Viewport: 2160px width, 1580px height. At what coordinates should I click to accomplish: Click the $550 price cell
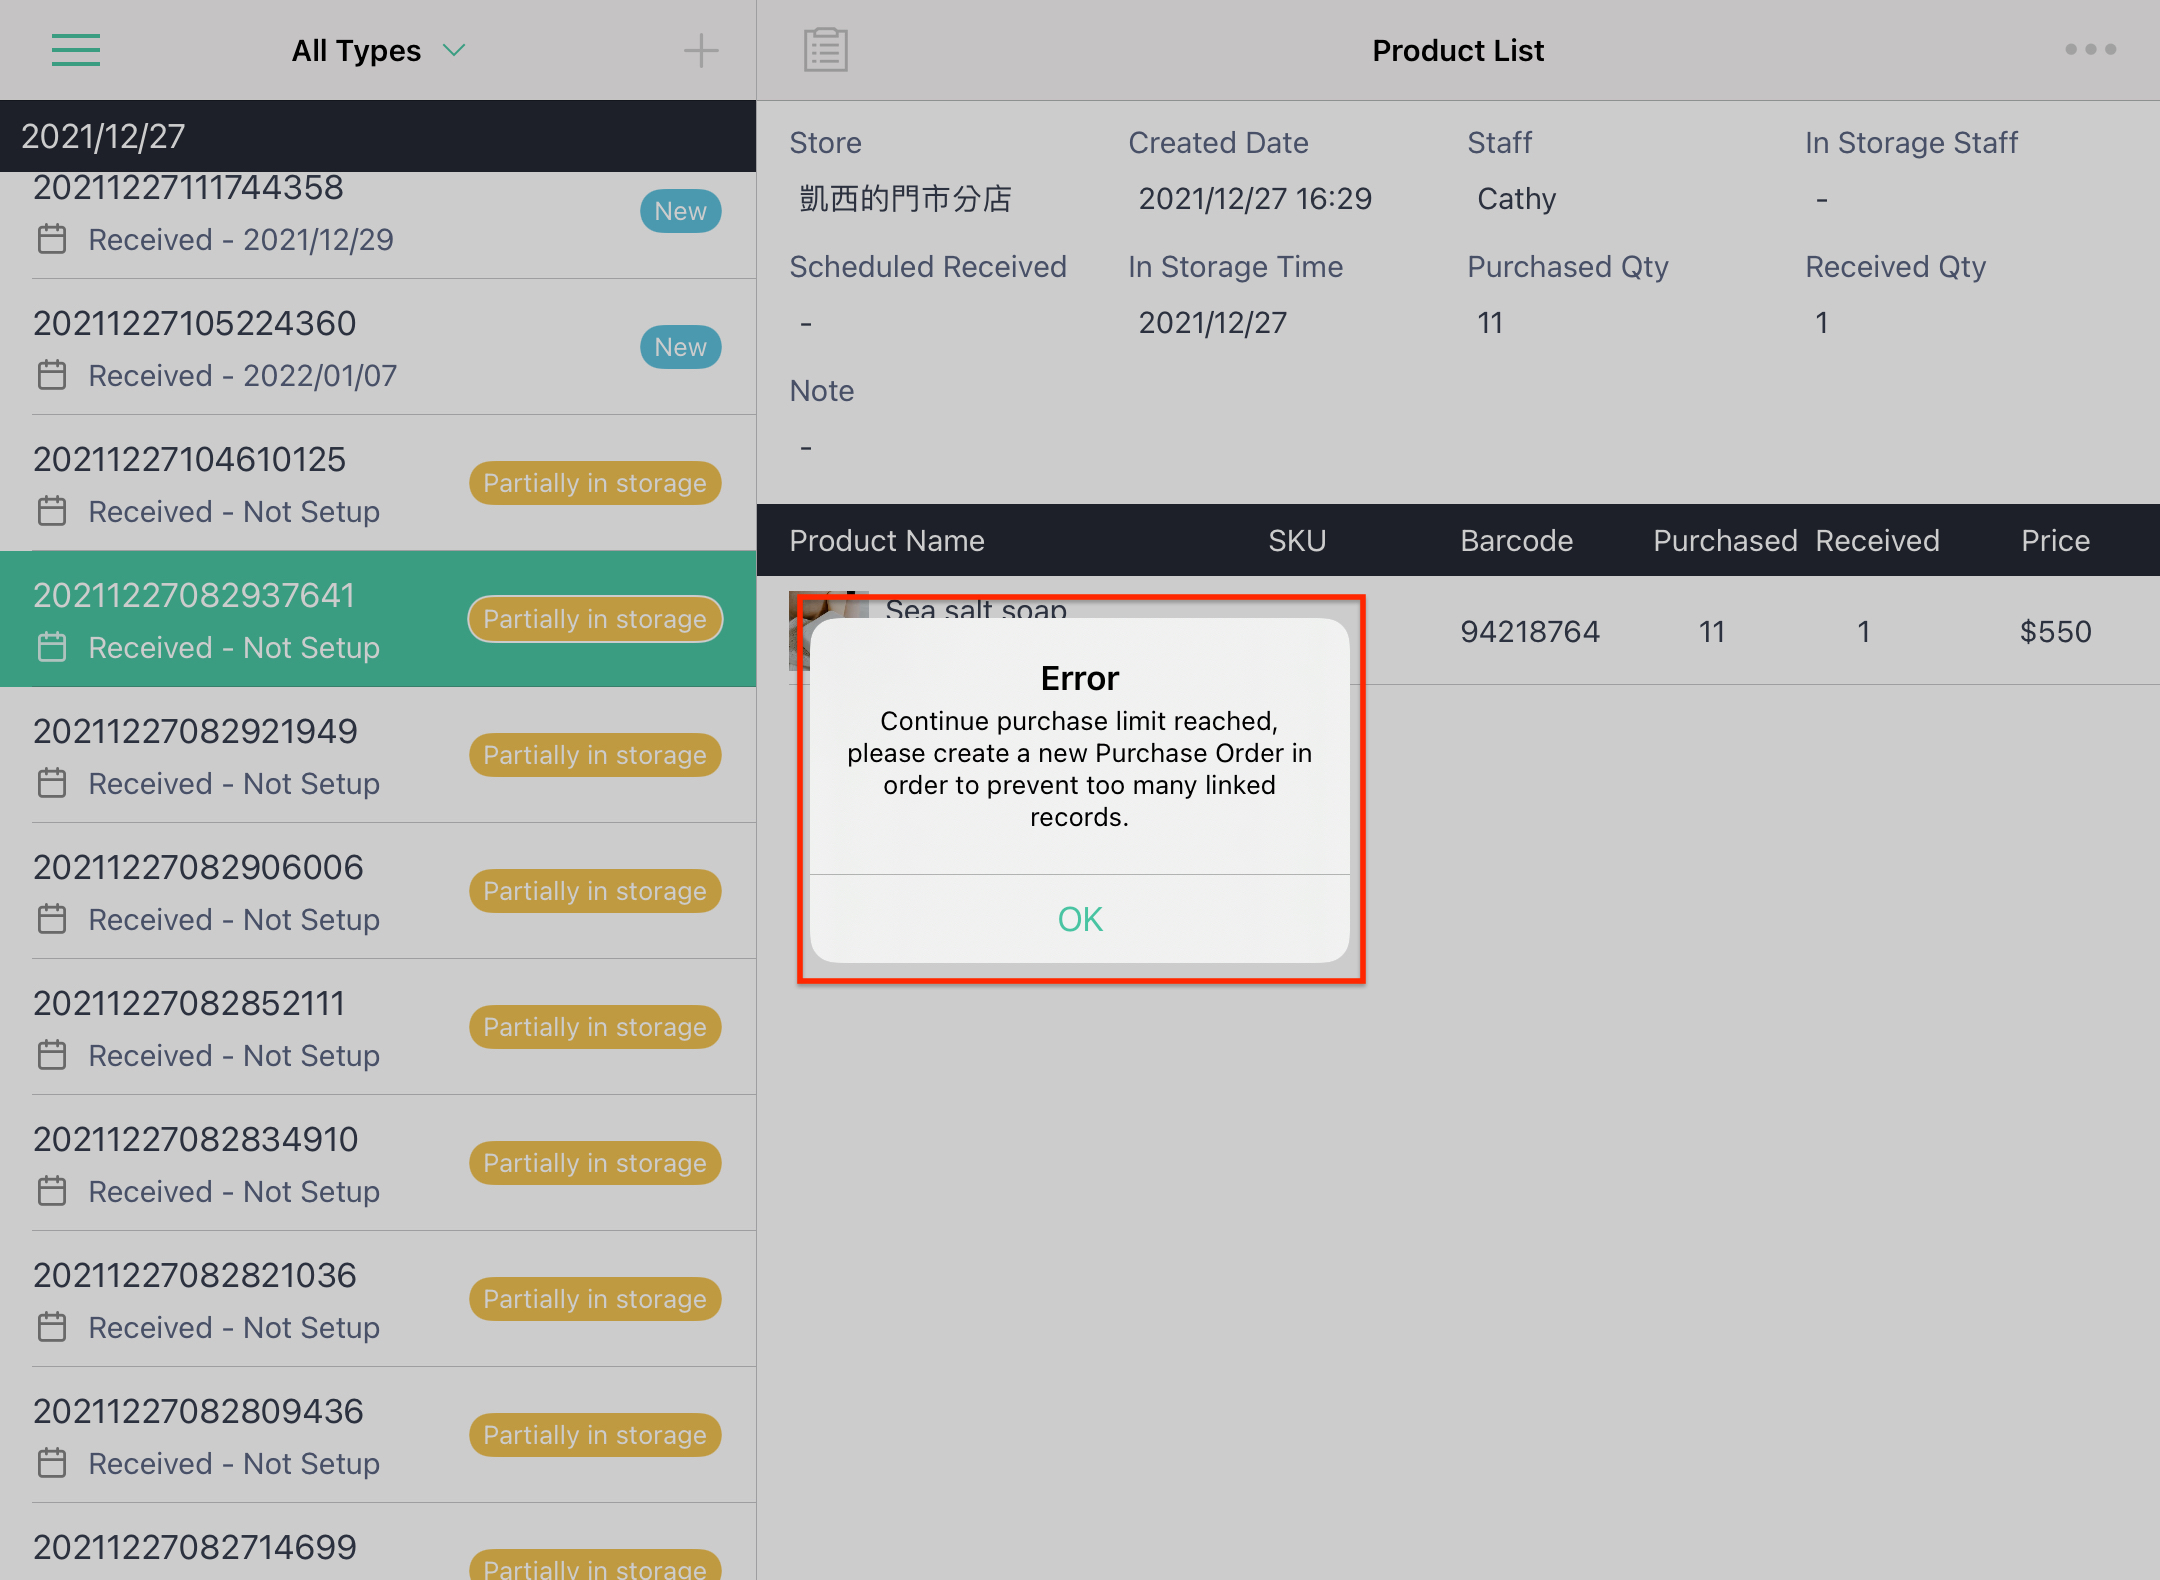click(x=2055, y=631)
